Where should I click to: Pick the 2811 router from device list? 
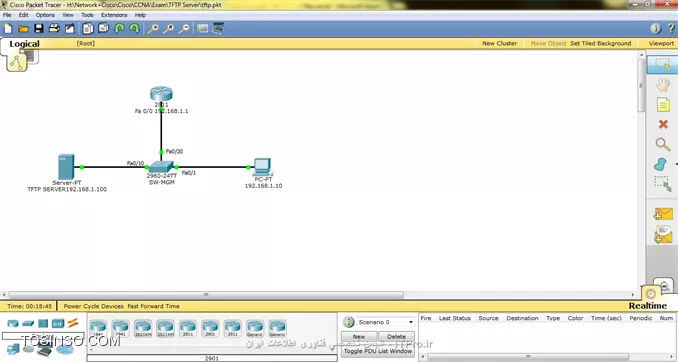point(188,329)
